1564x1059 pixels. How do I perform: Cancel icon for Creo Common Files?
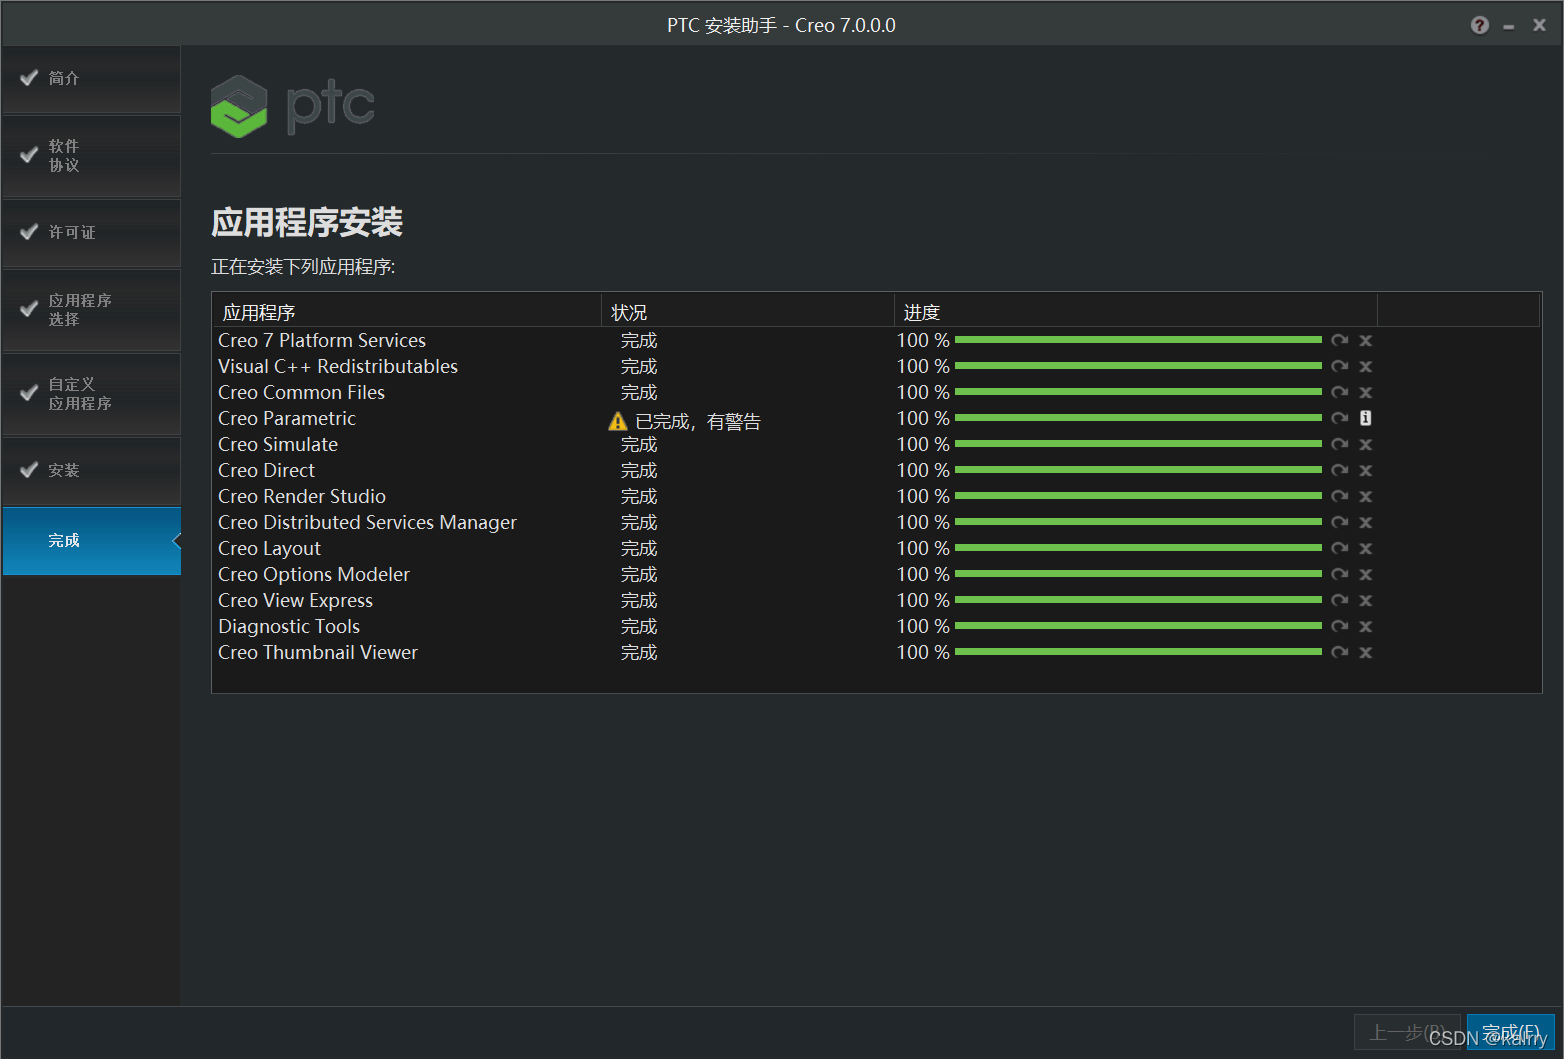[x=1366, y=392]
